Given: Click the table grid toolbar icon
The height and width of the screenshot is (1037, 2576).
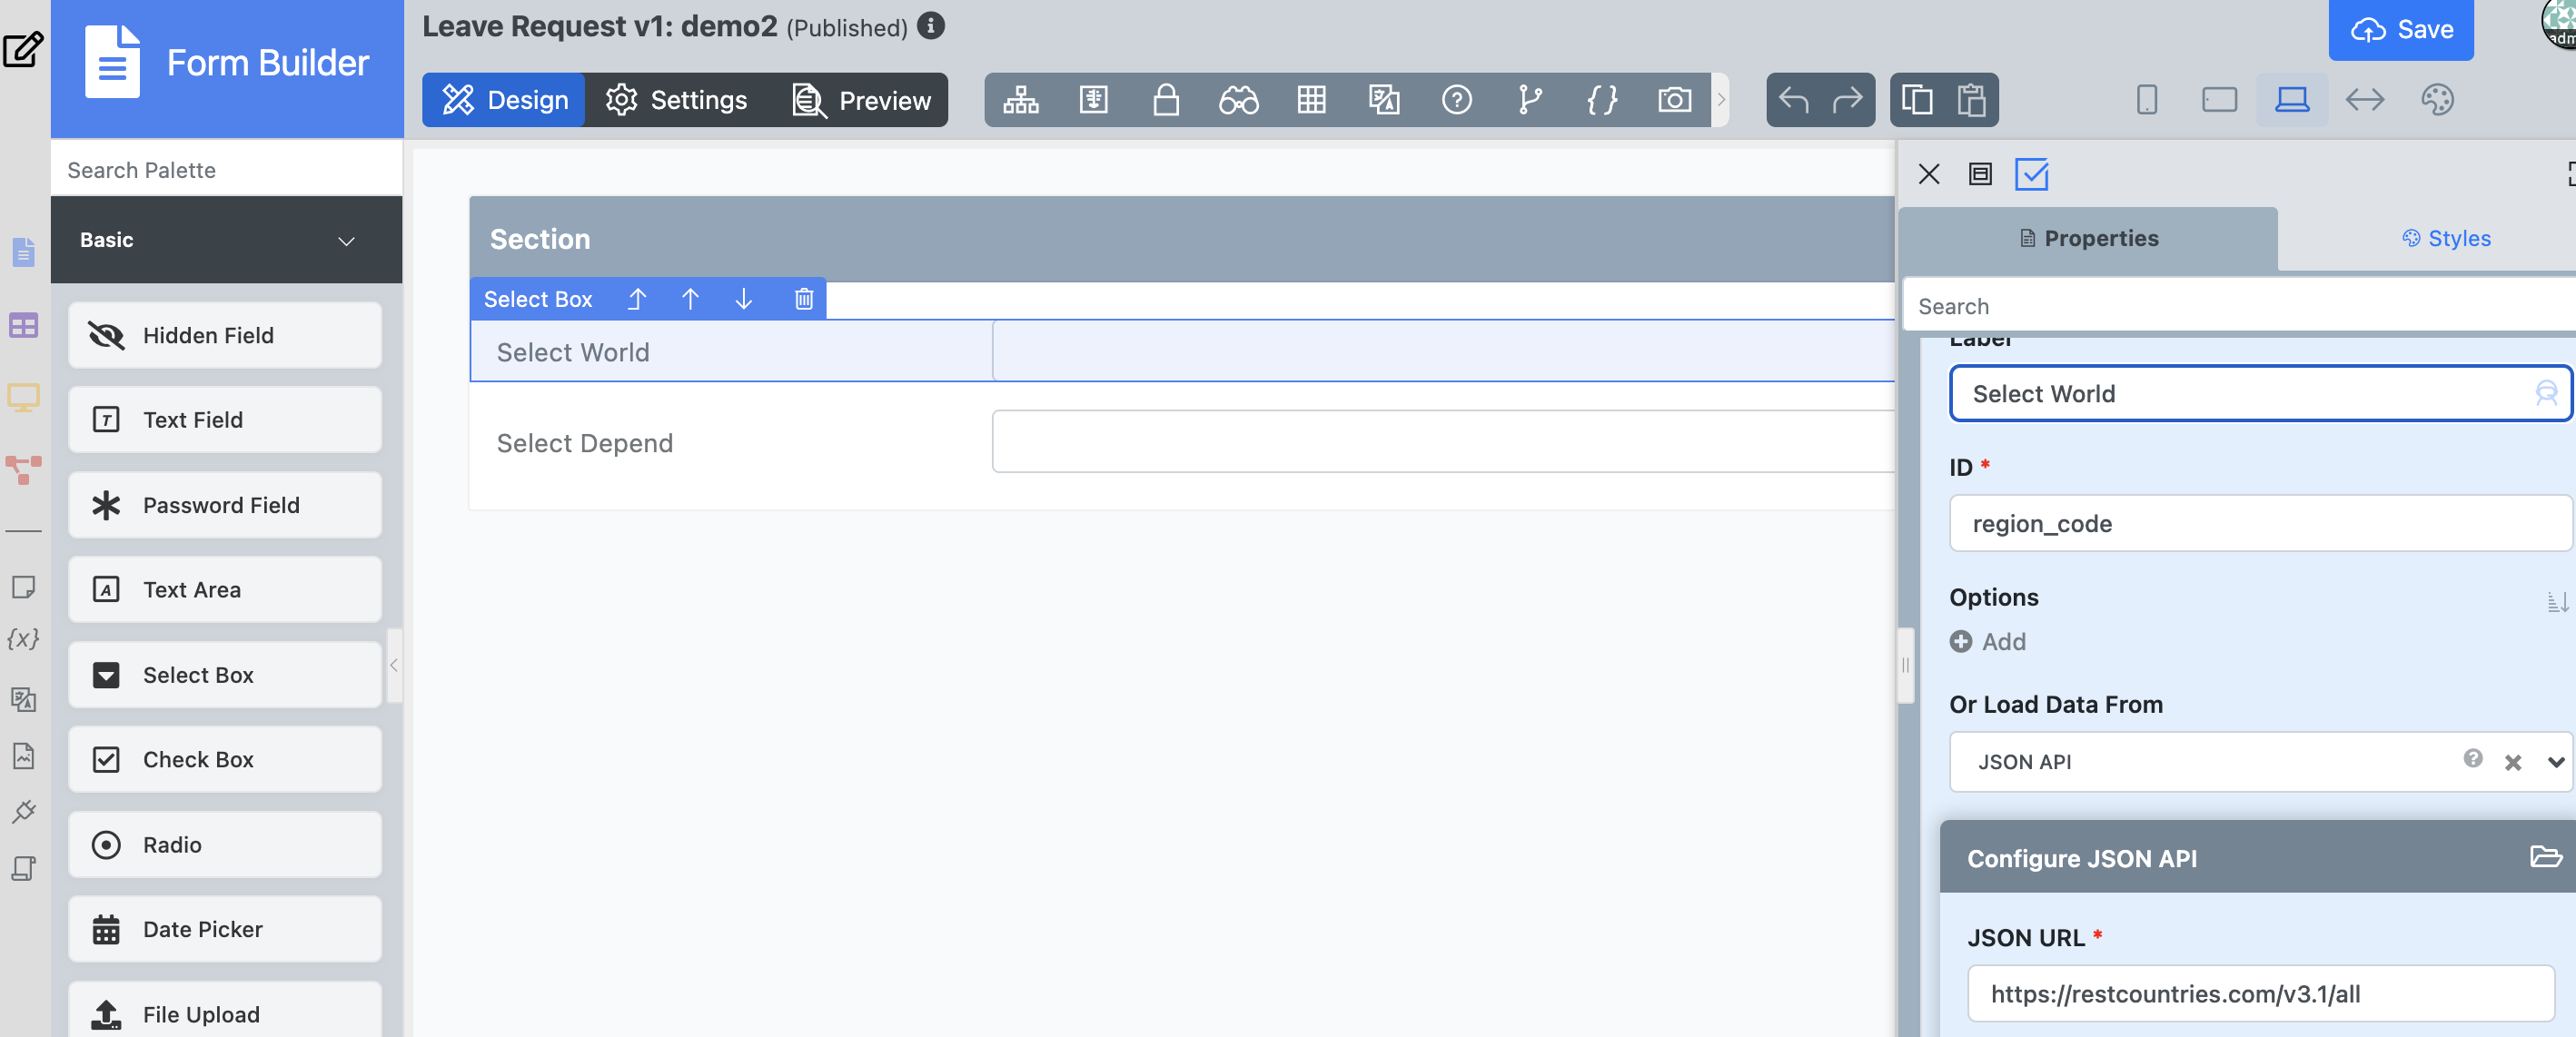Looking at the screenshot, I should [x=1311, y=100].
